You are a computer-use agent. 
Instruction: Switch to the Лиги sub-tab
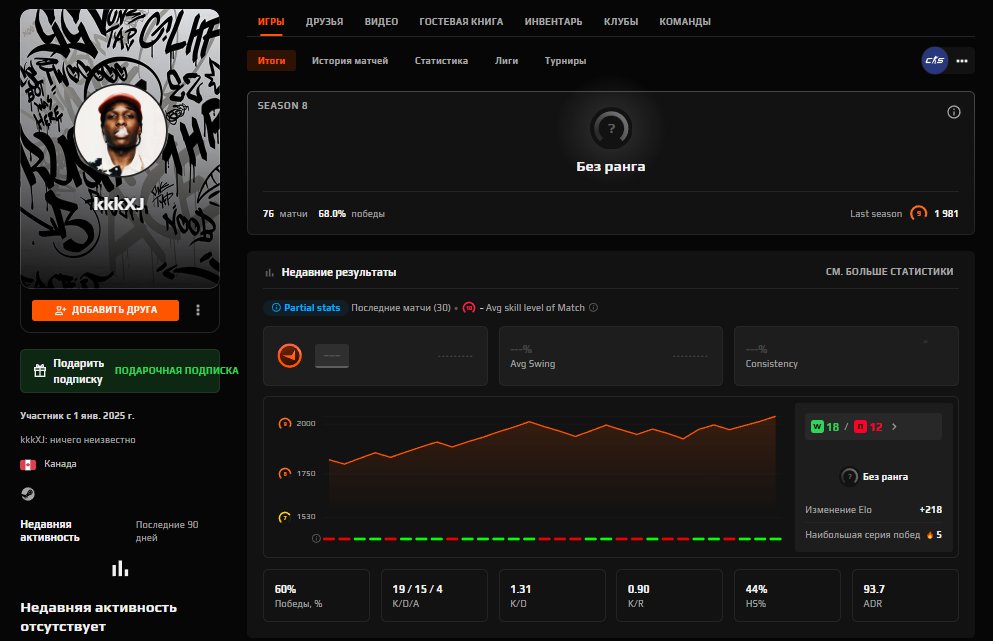pos(507,61)
